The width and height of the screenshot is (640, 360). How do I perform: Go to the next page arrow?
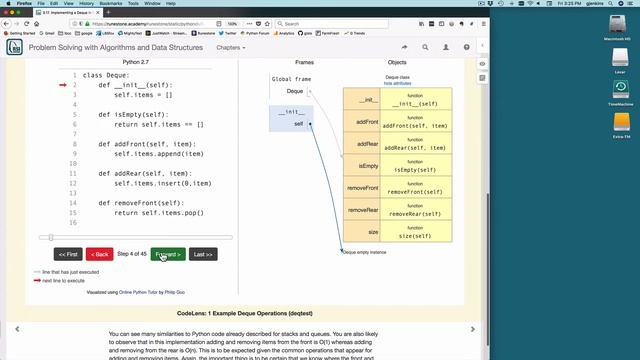(473, 329)
